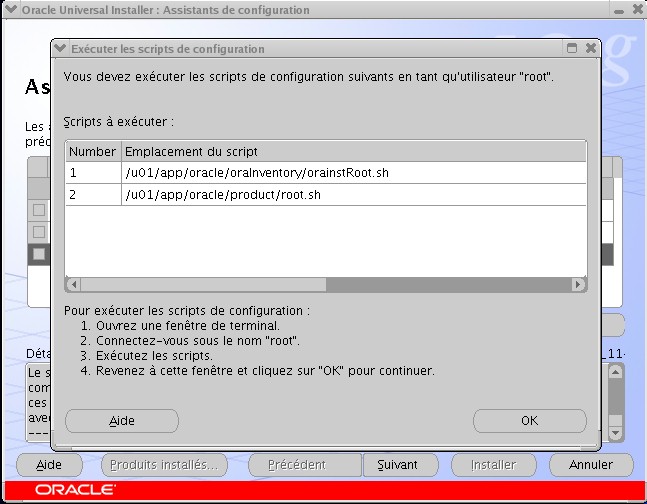647x504 pixels.
Task: Open the main installer window menu arrow
Action: [11, 9]
